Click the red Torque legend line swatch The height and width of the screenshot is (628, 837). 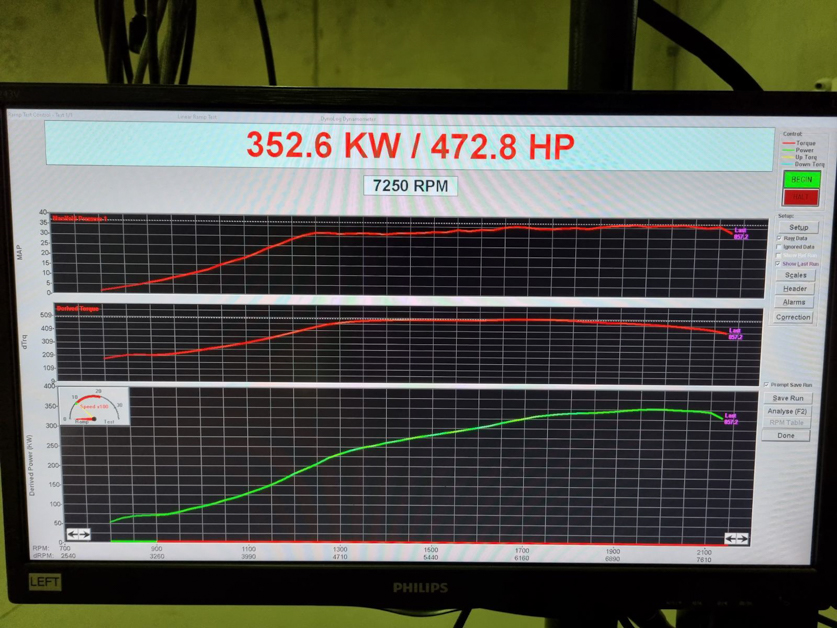pos(788,144)
